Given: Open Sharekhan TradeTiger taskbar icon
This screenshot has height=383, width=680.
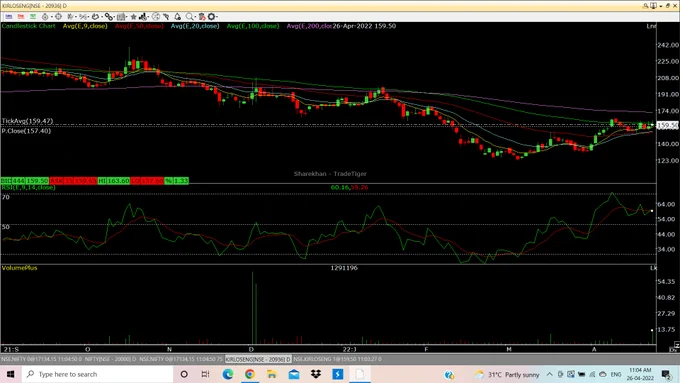Looking at the screenshot, I should pyautogui.click(x=338, y=374).
